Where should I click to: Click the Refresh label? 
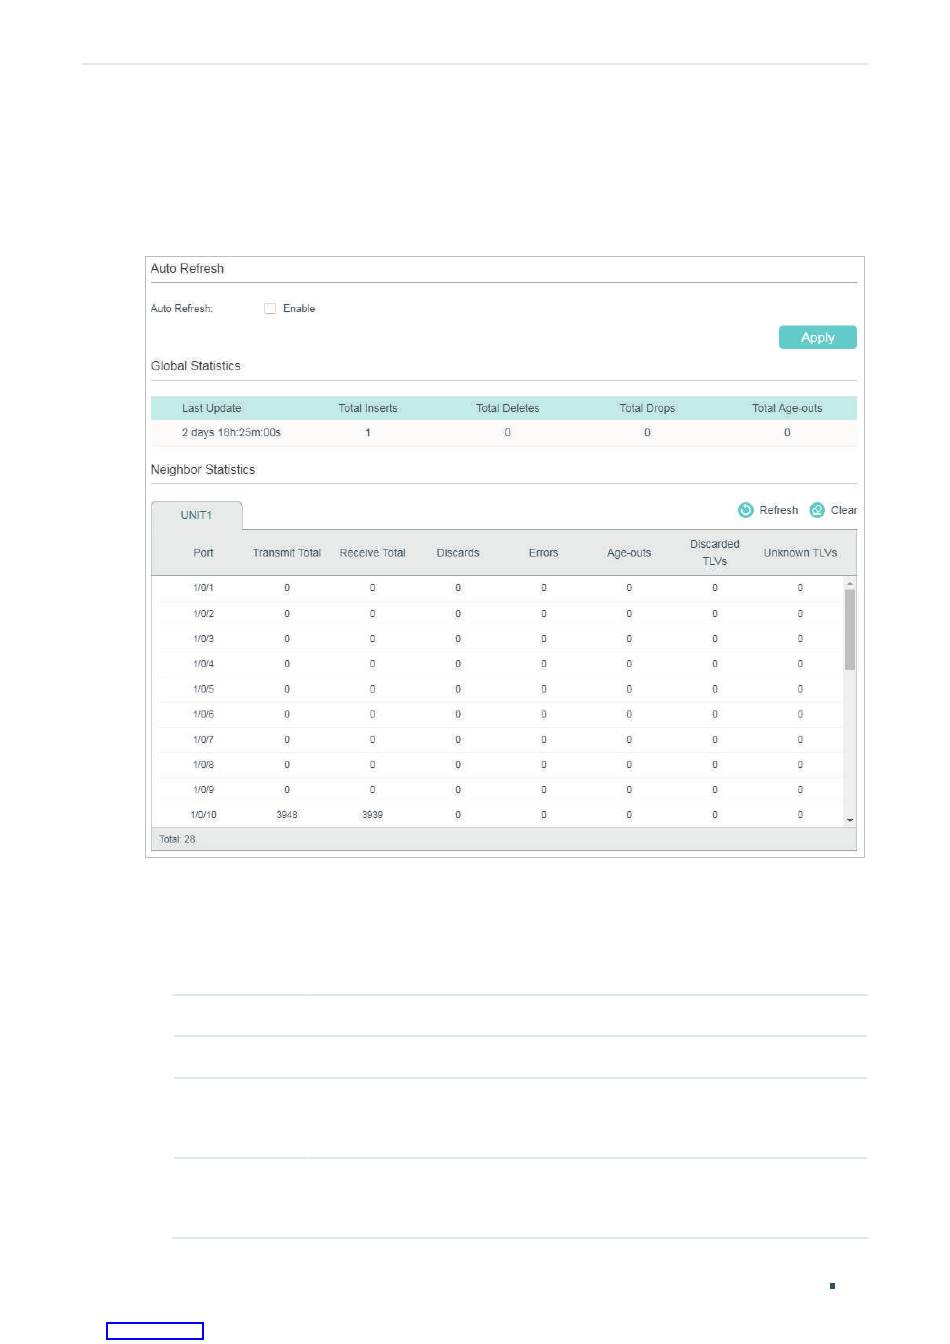779,510
